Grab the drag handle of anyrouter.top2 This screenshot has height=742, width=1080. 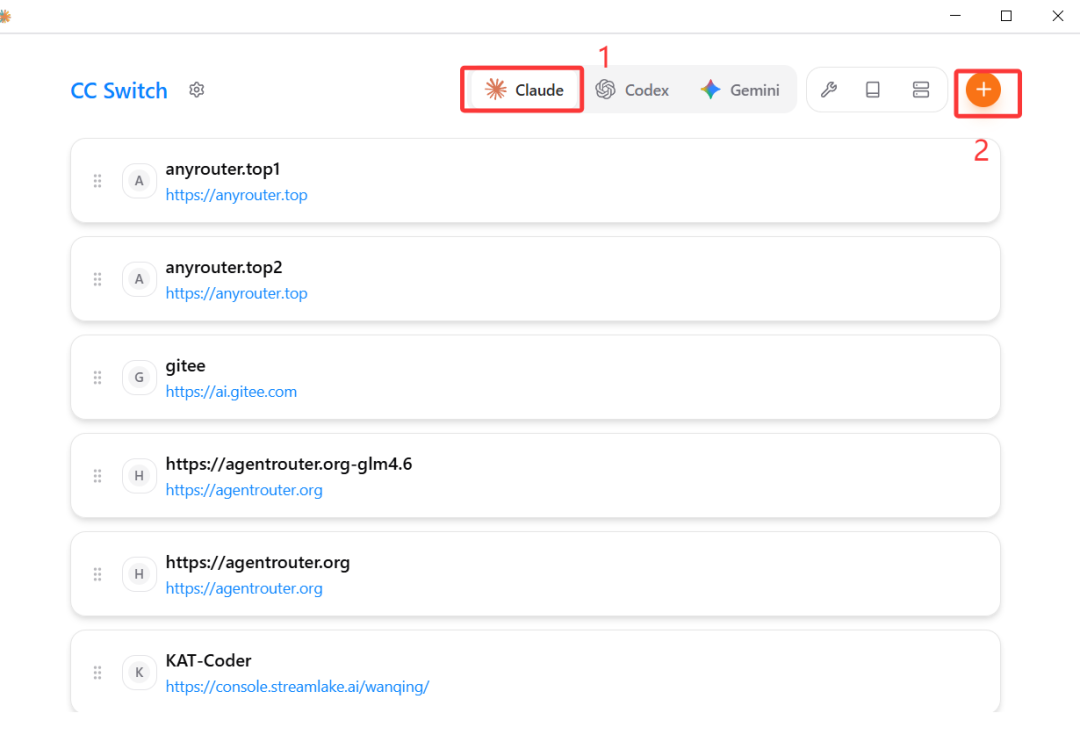pos(98,279)
